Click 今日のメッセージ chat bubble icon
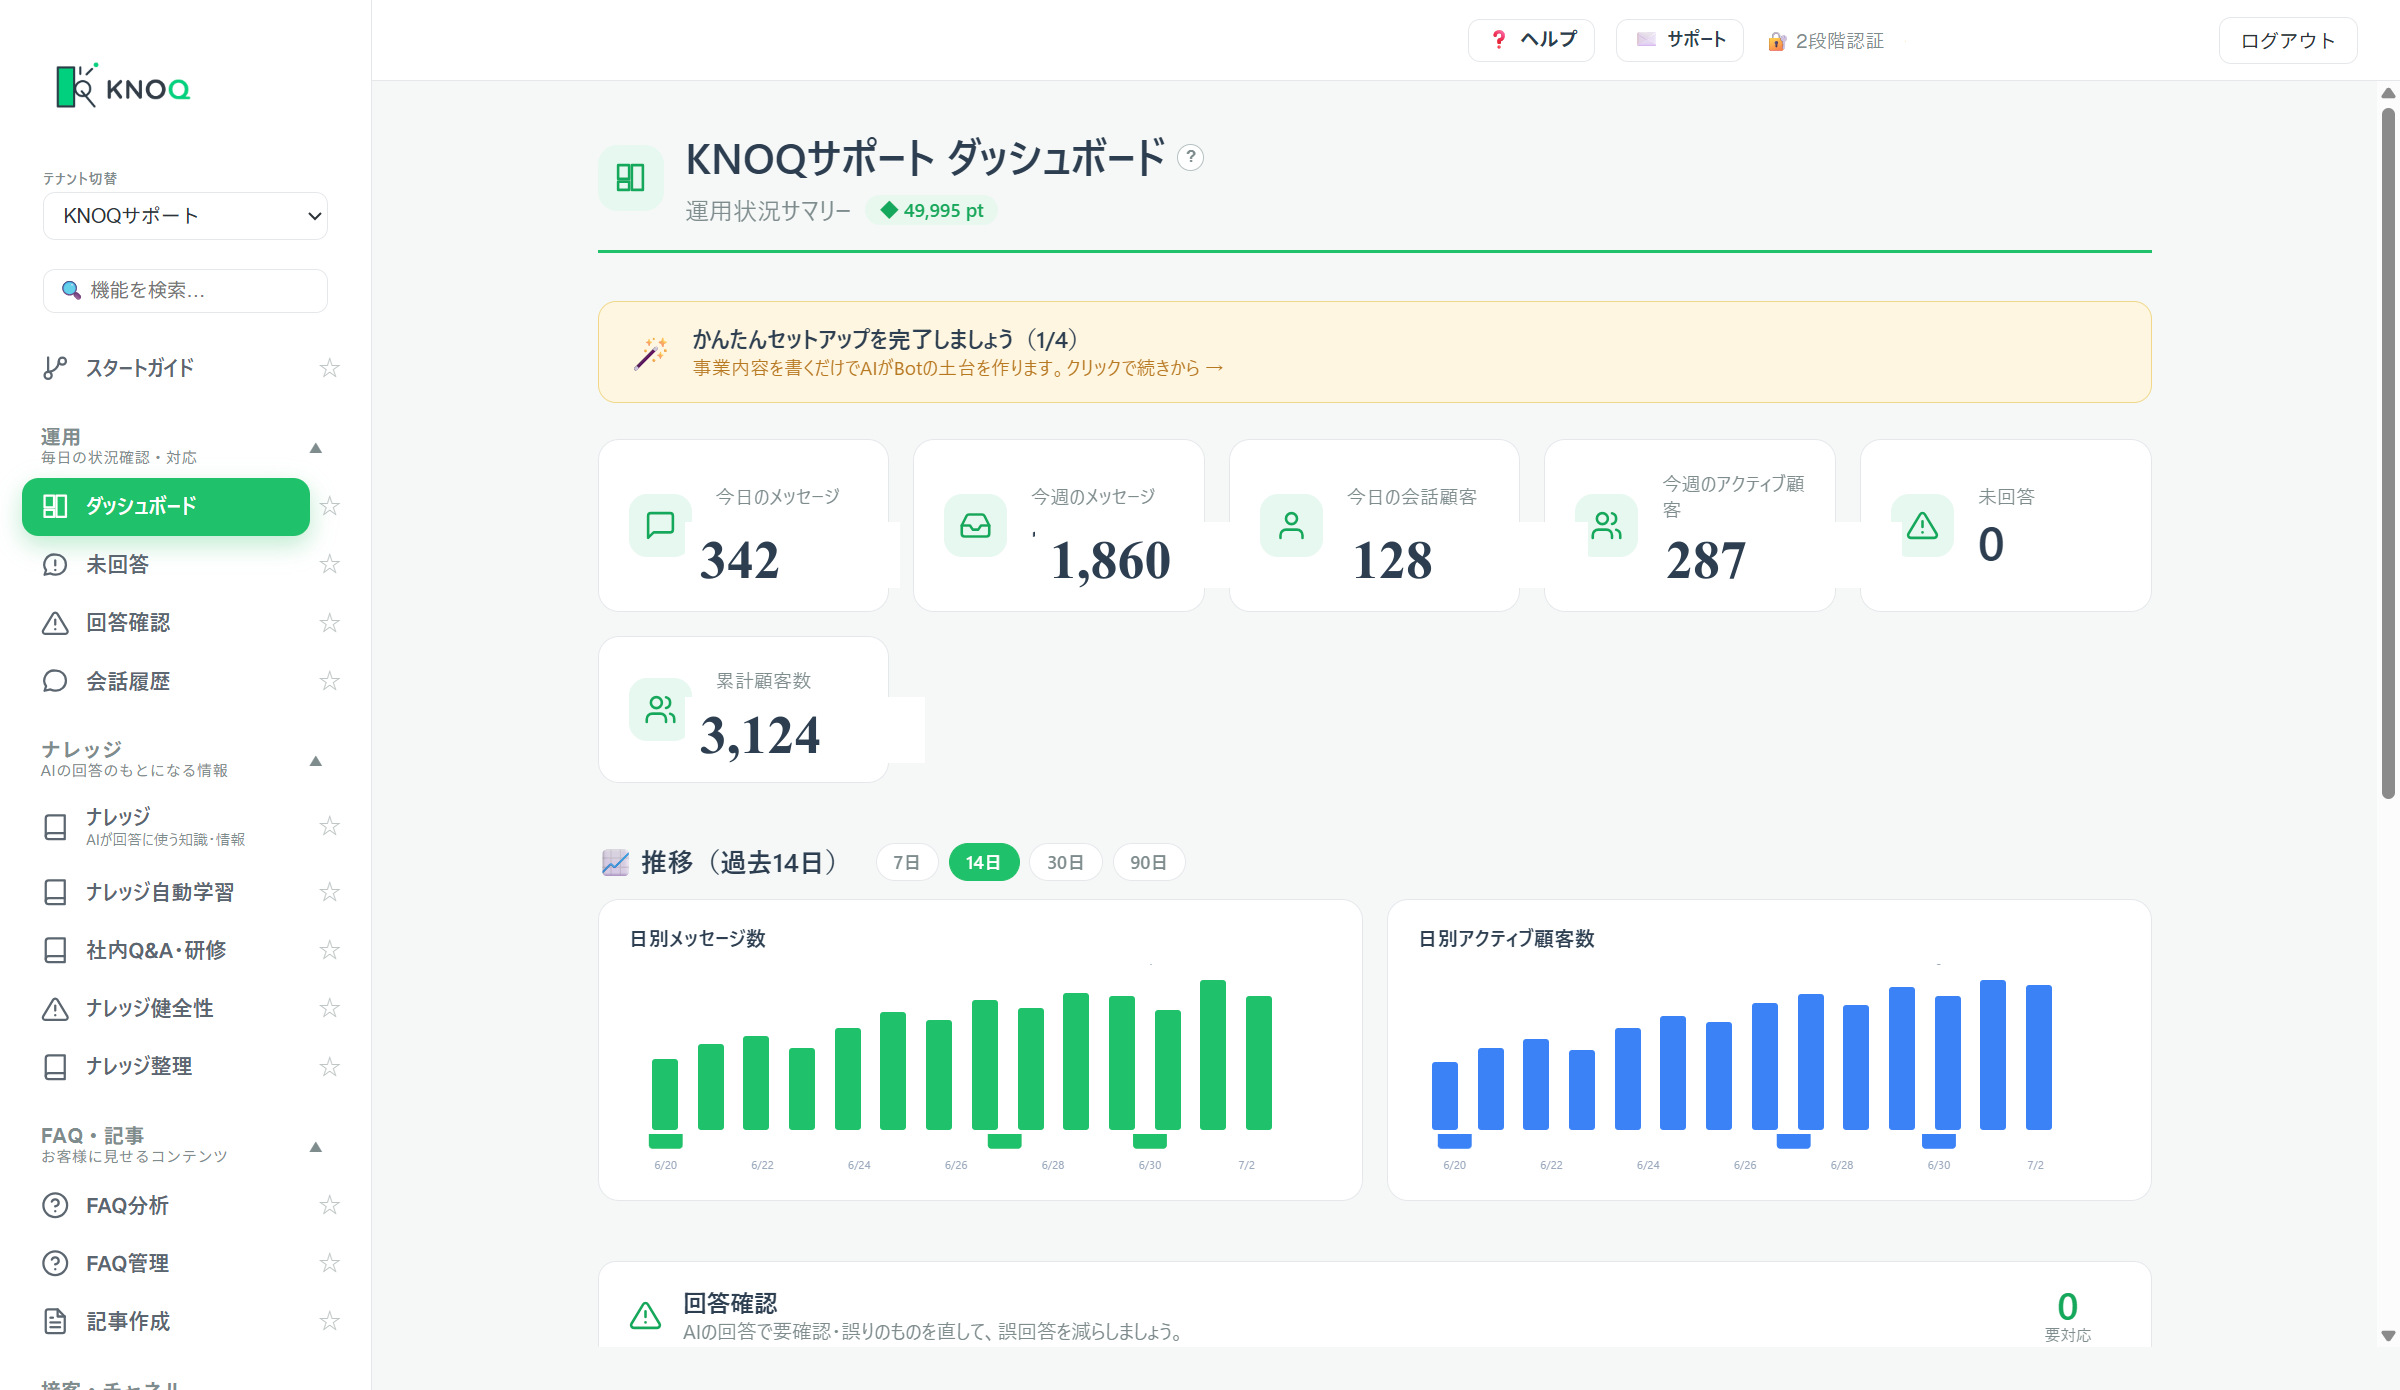2400x1390 pixels. click(660, 525)
